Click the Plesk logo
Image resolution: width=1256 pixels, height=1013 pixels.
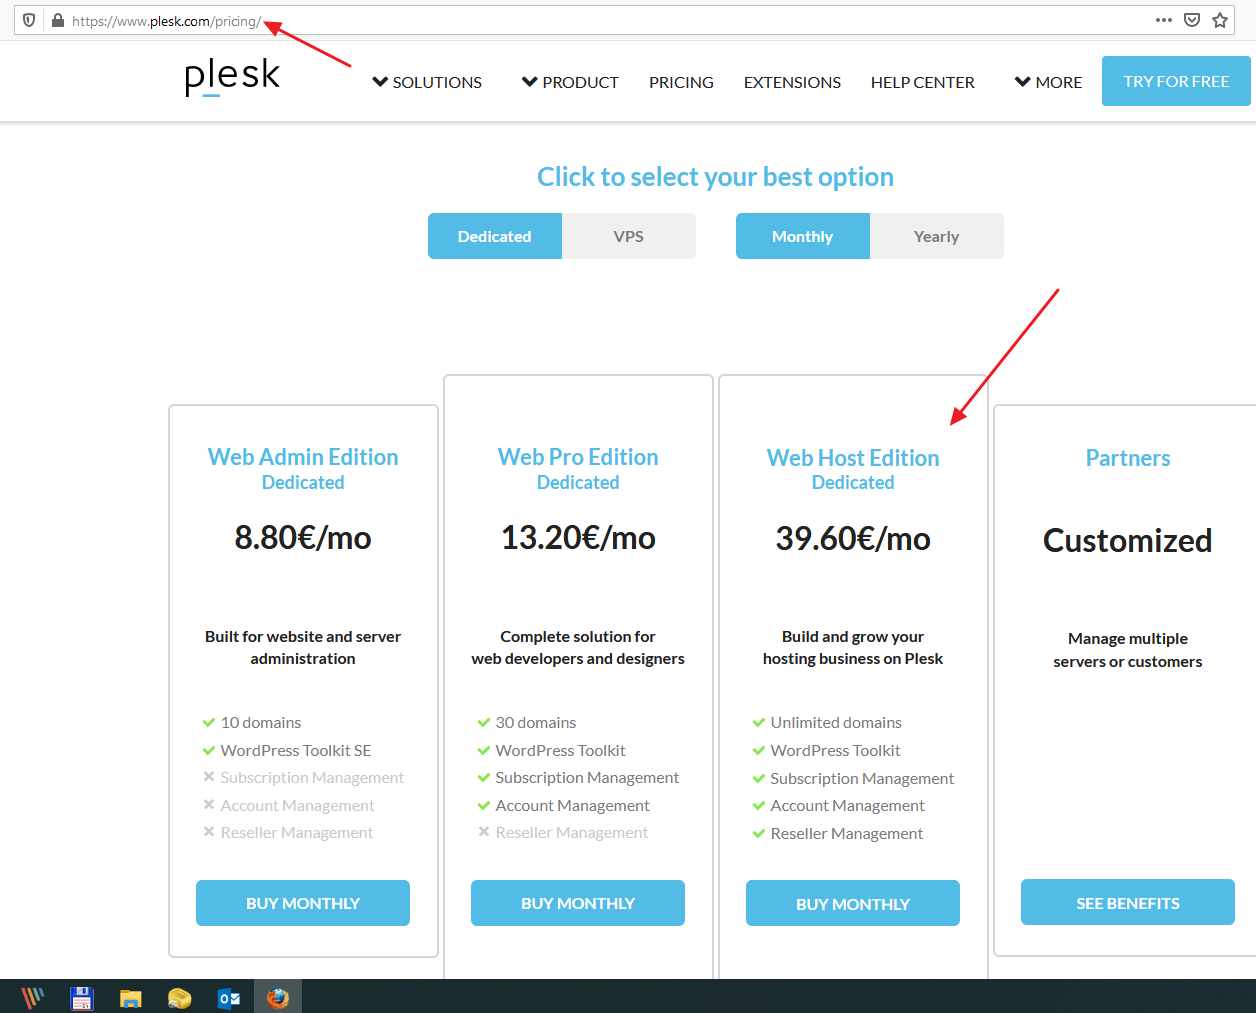click(232, 77)
